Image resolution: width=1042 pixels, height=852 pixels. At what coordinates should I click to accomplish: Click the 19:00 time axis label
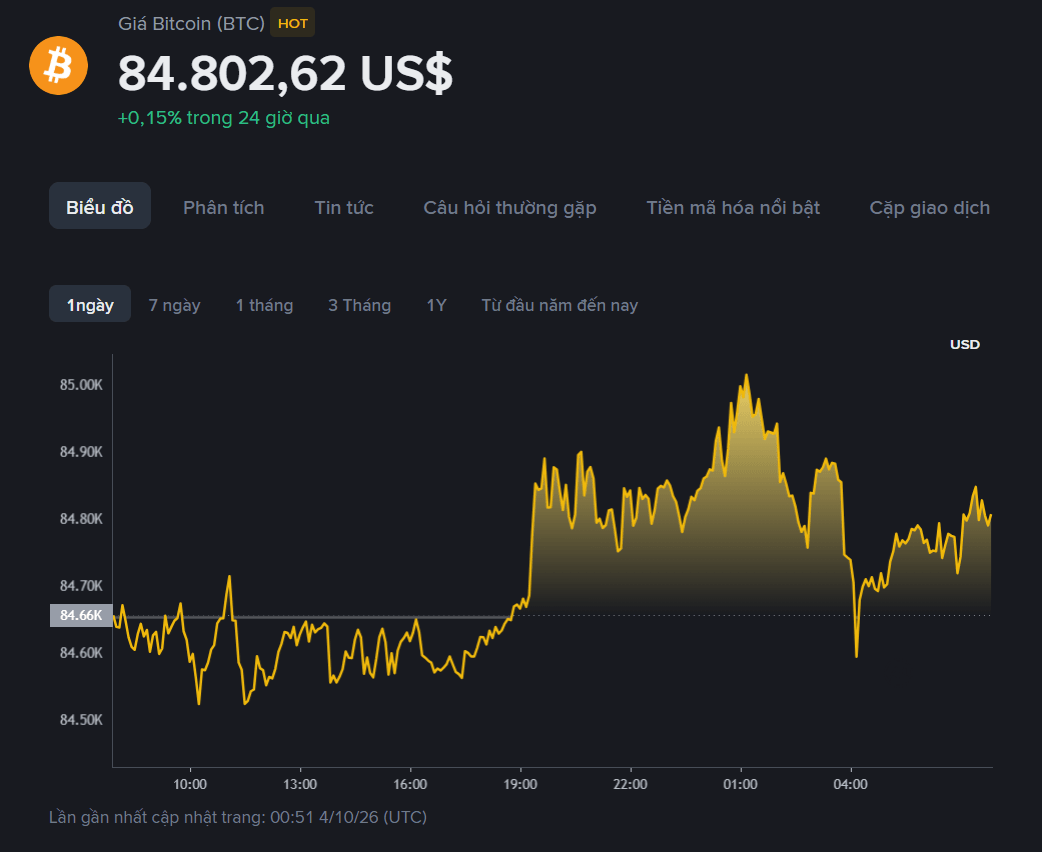(520, 784)
